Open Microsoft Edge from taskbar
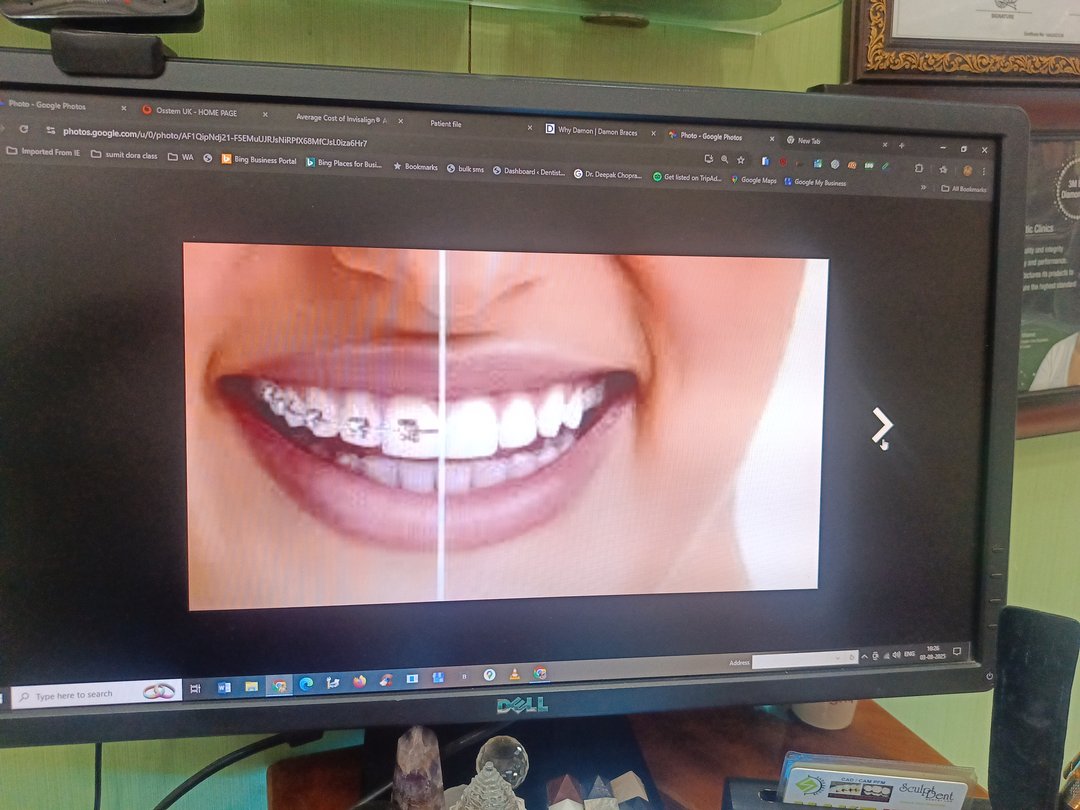This screenshot has width=1080, height=810. 306,683
